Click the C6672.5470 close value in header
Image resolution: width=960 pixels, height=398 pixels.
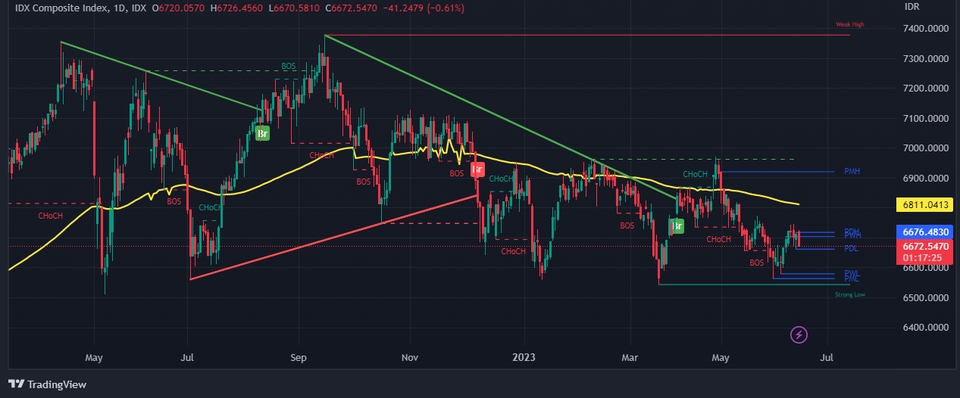click(x=351, y=8)
